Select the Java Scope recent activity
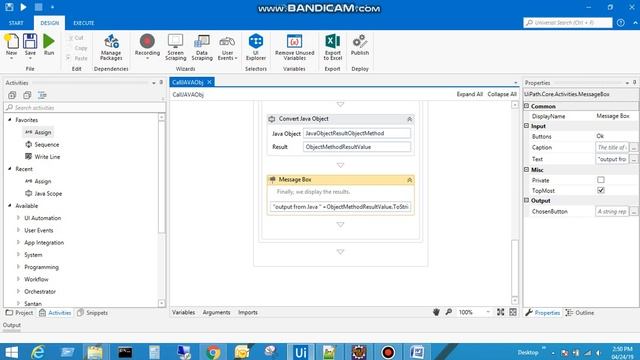 tap(43, 193)
